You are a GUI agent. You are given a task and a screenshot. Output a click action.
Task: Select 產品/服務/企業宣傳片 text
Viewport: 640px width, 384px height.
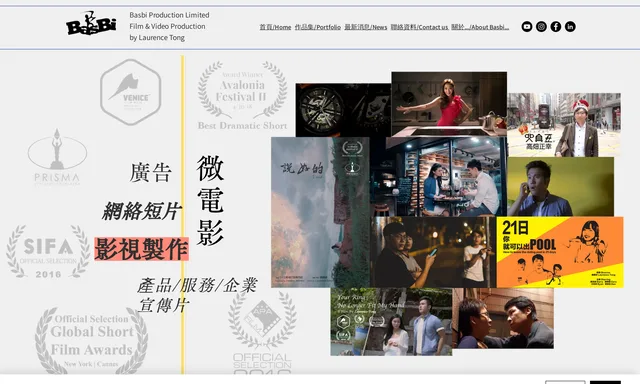(197, 295)
